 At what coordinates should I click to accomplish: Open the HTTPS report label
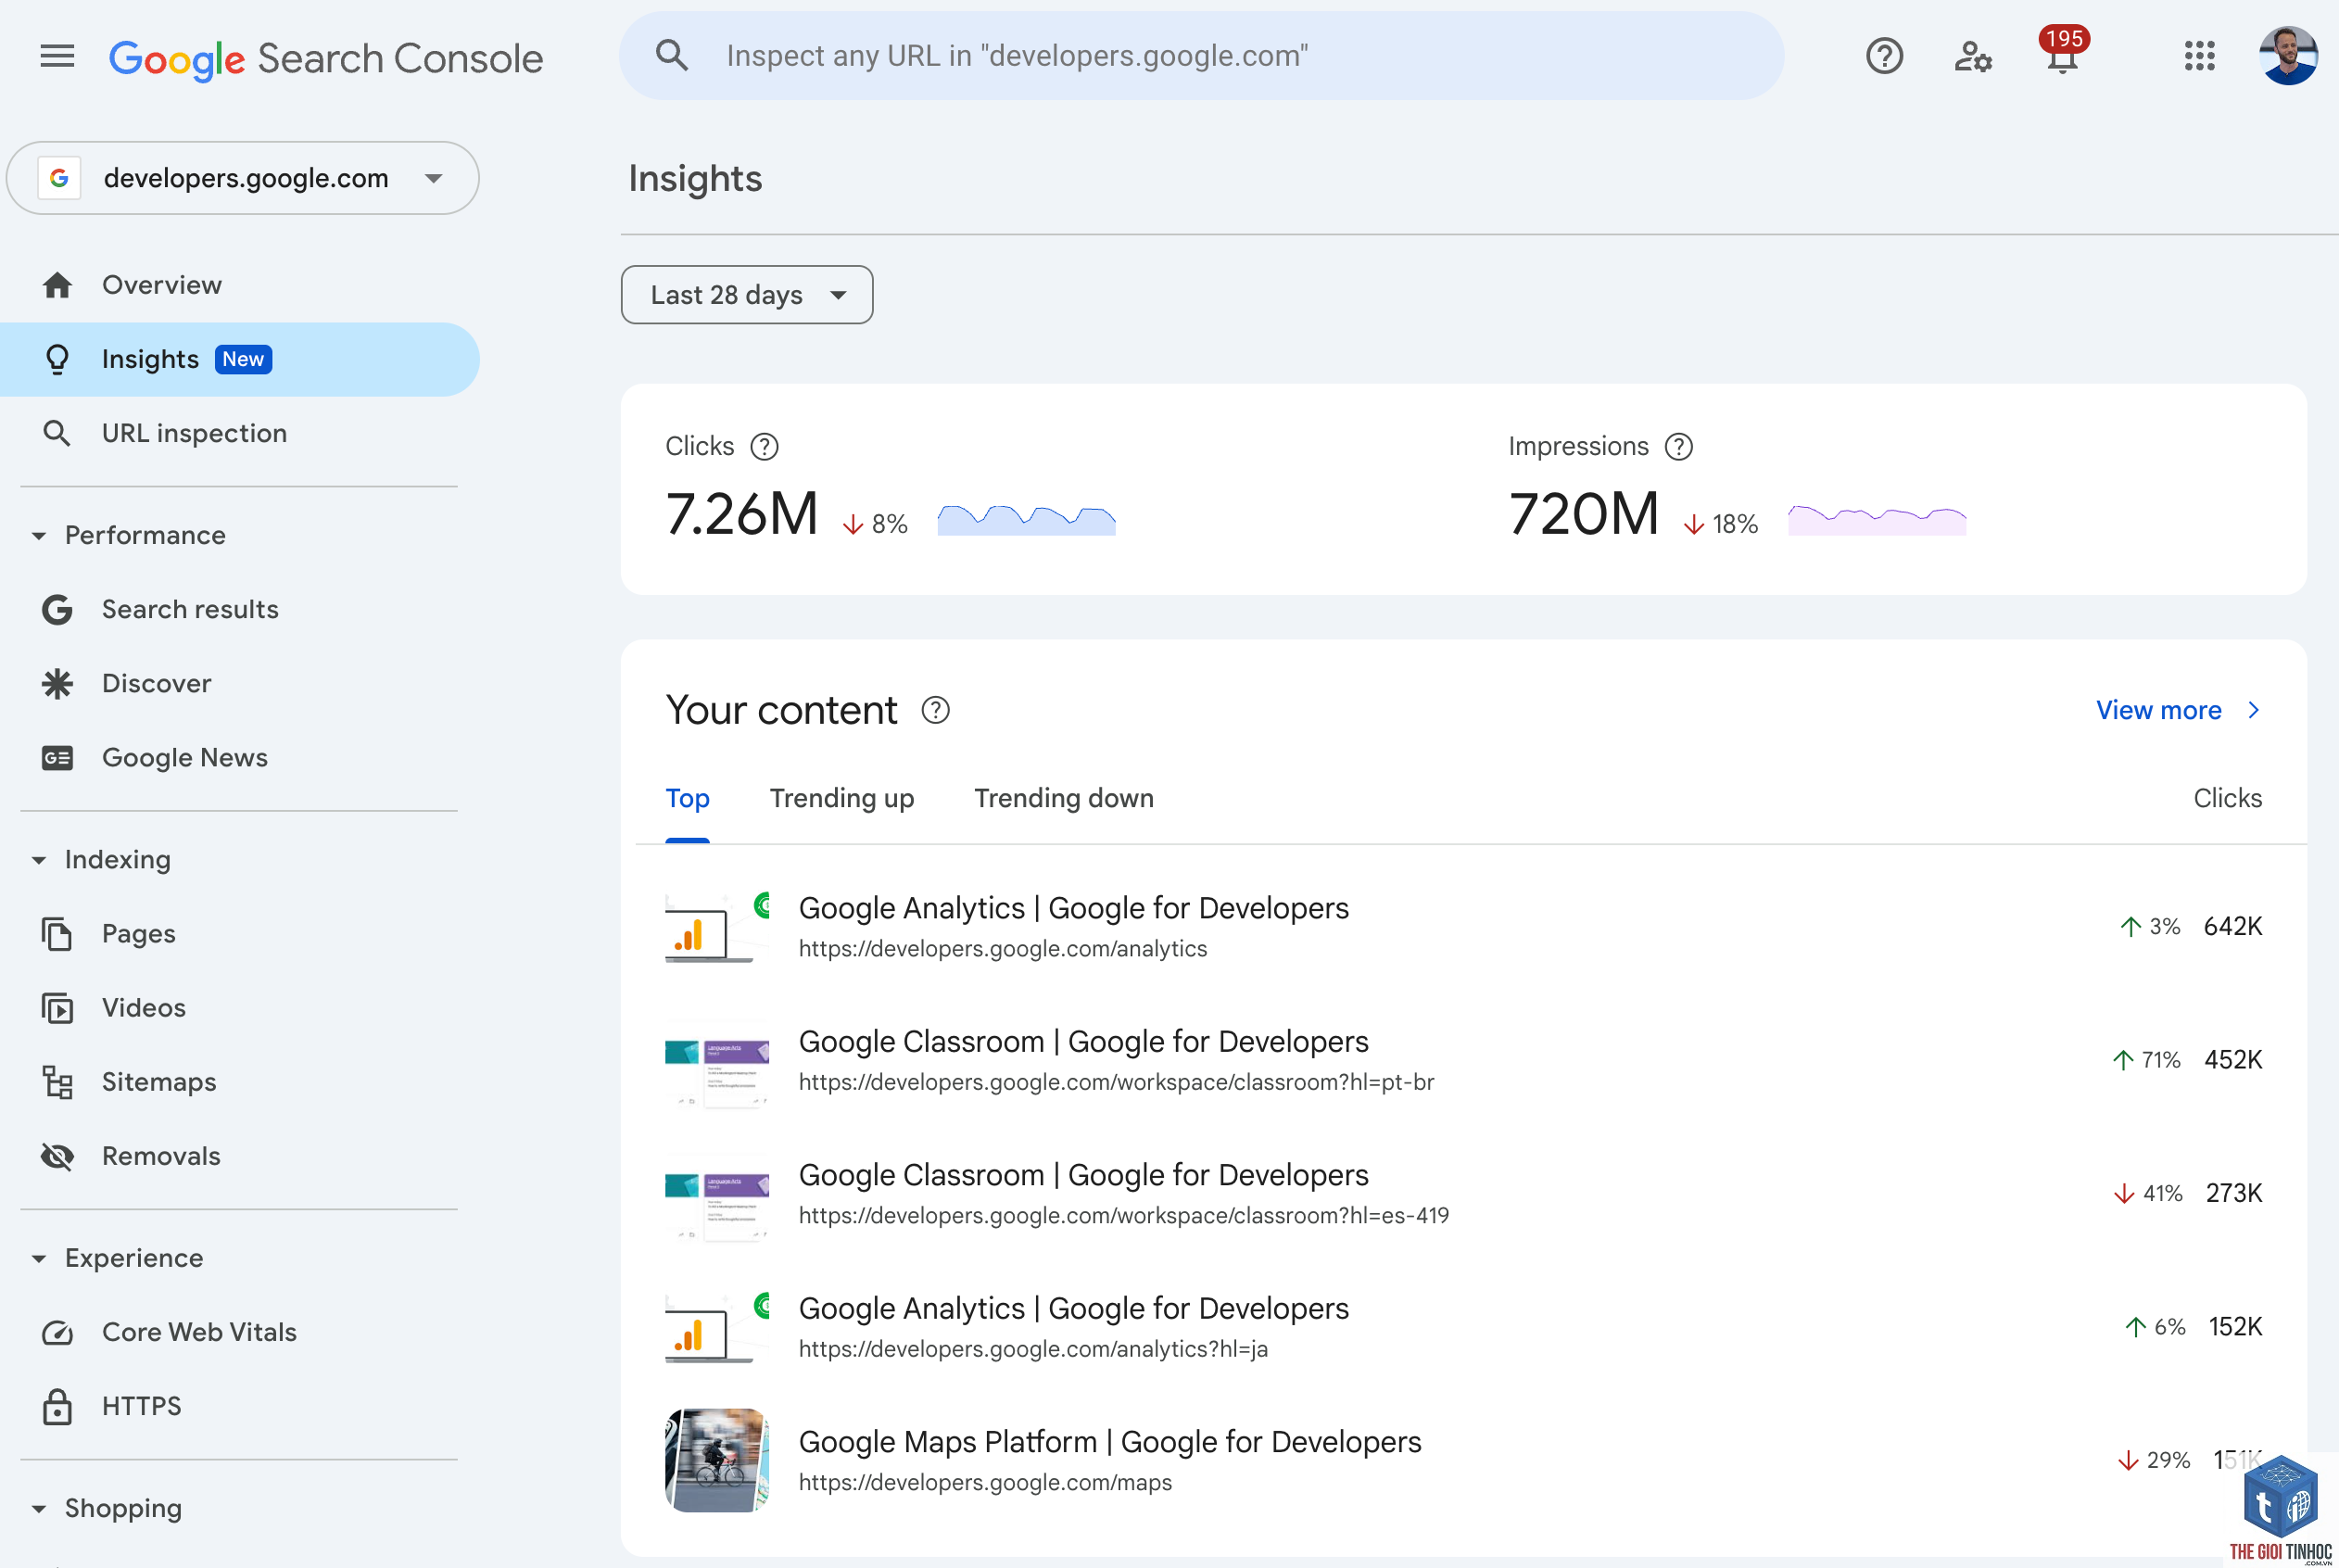pyautogui.click(x=142, y=1406)
